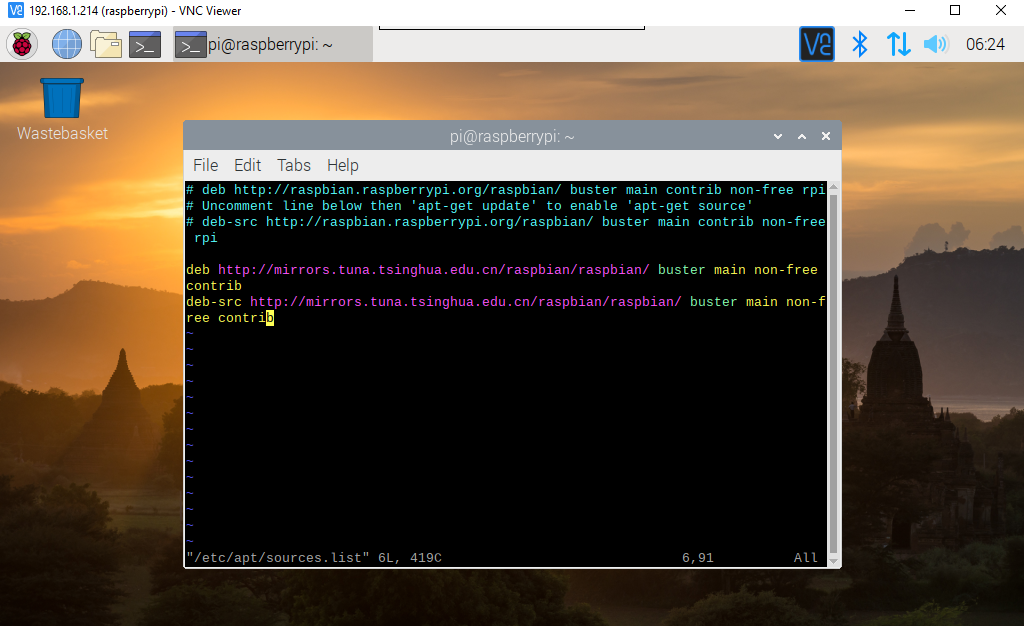Screen dimensions: 1024x626
Task: Launch a new terminal from panel launcher
Action: (145, 44)
